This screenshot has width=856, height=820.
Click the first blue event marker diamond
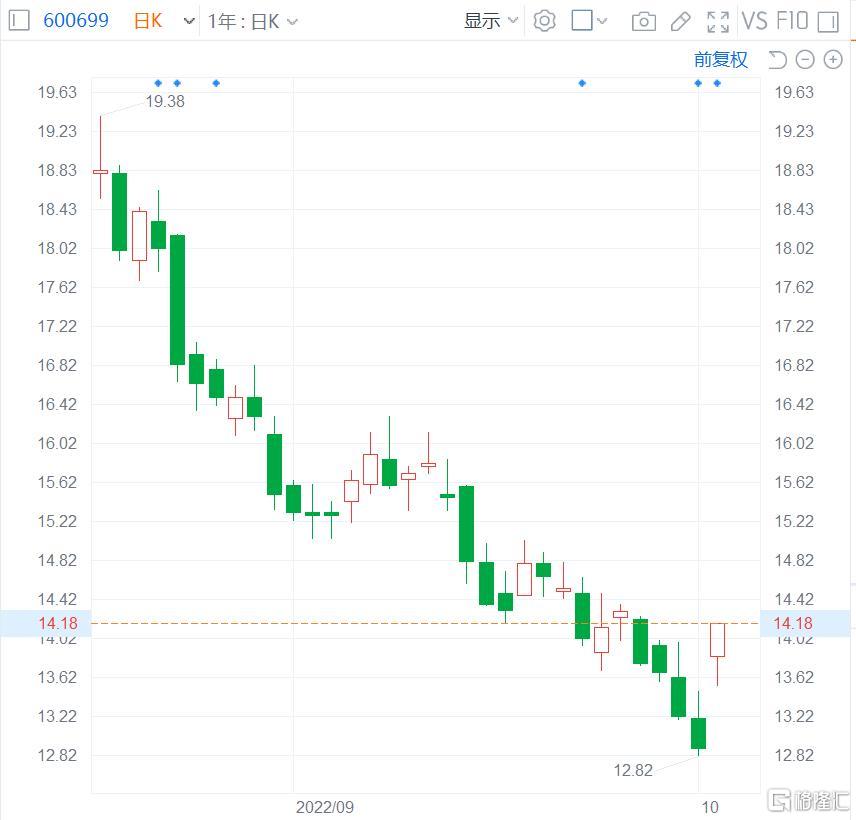(158, 83)
